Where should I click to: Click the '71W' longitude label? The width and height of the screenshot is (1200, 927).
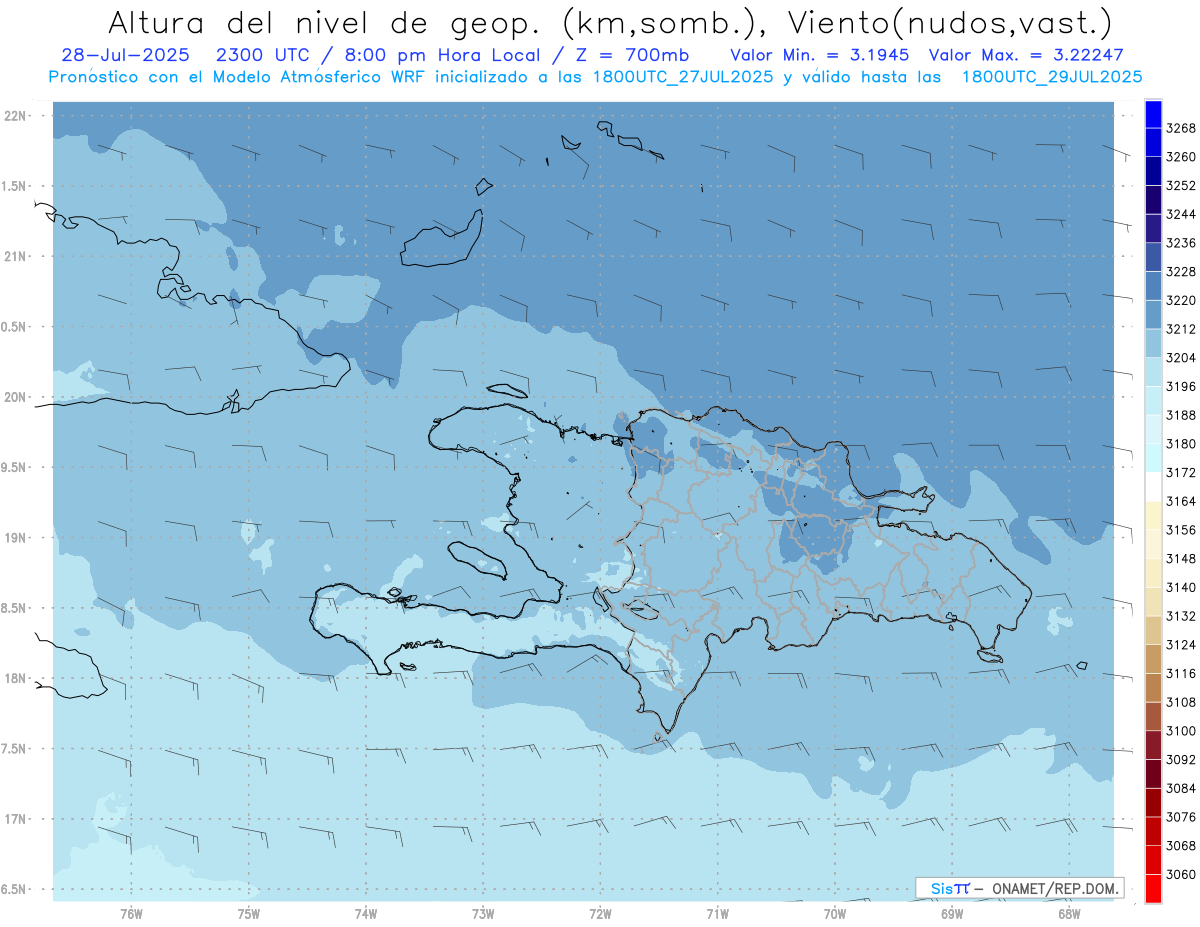pos(717,912)
